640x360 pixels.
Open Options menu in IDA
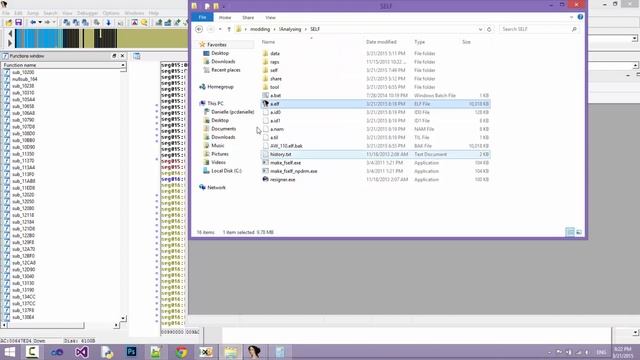[x=111, y=13]
